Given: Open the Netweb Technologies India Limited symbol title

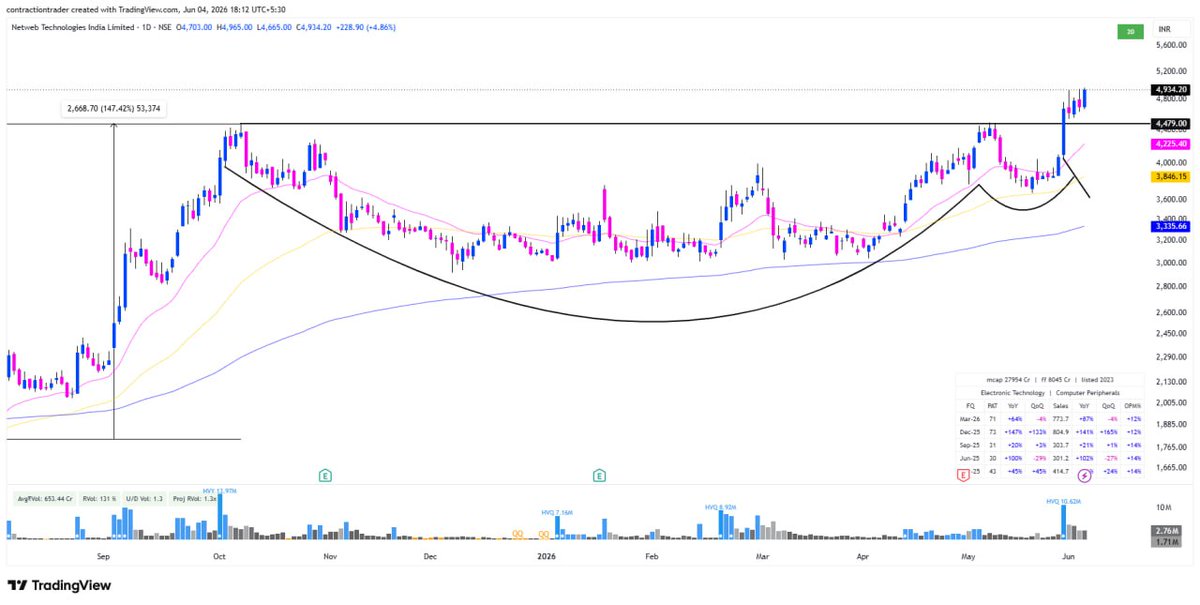Looking at the screenshot, I should coord(74,28).
